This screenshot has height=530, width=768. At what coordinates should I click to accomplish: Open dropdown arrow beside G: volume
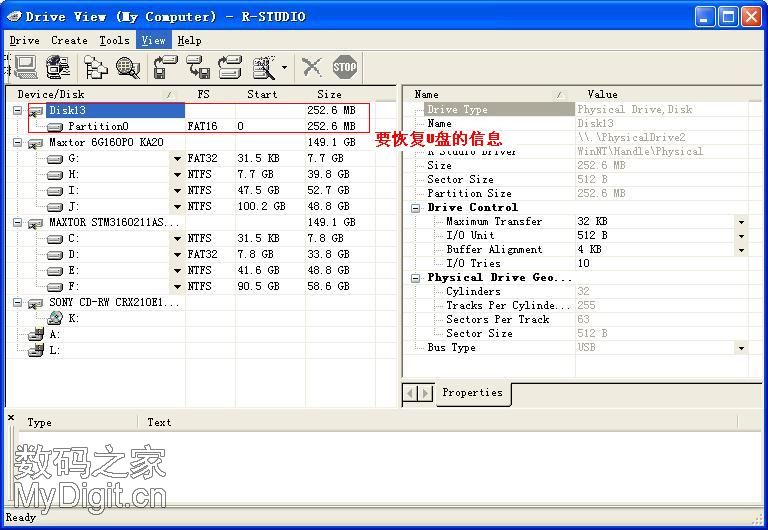click(177, 159)
